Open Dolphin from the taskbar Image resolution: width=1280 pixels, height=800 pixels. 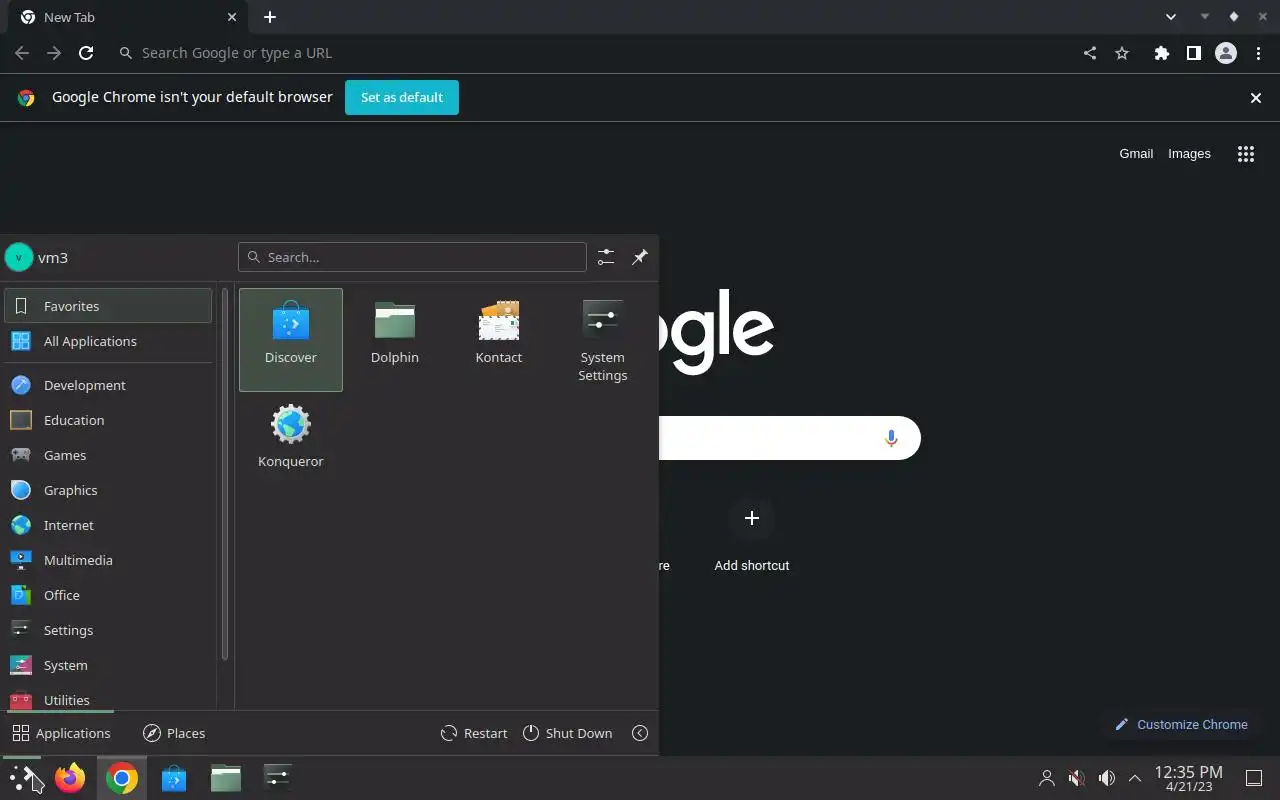(x=226, y=777)
